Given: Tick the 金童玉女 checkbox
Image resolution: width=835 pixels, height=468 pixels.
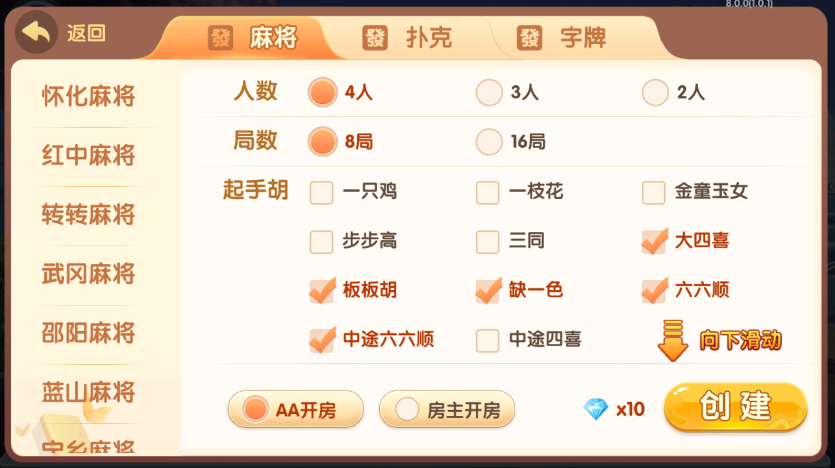Looking at the screenshot, I should [654, 192].
